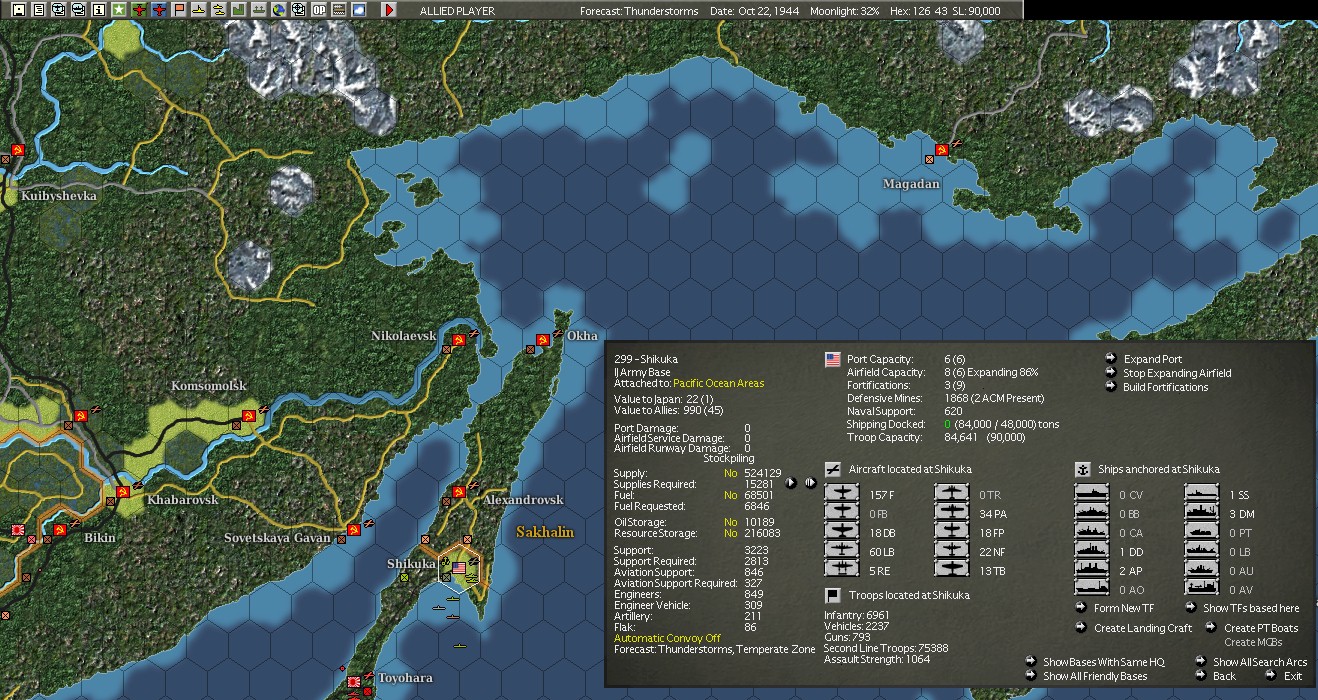Click 'Expand Port' option
Image resolution: width=1318 pixels, height=700 pixels.
point(1153,359)
